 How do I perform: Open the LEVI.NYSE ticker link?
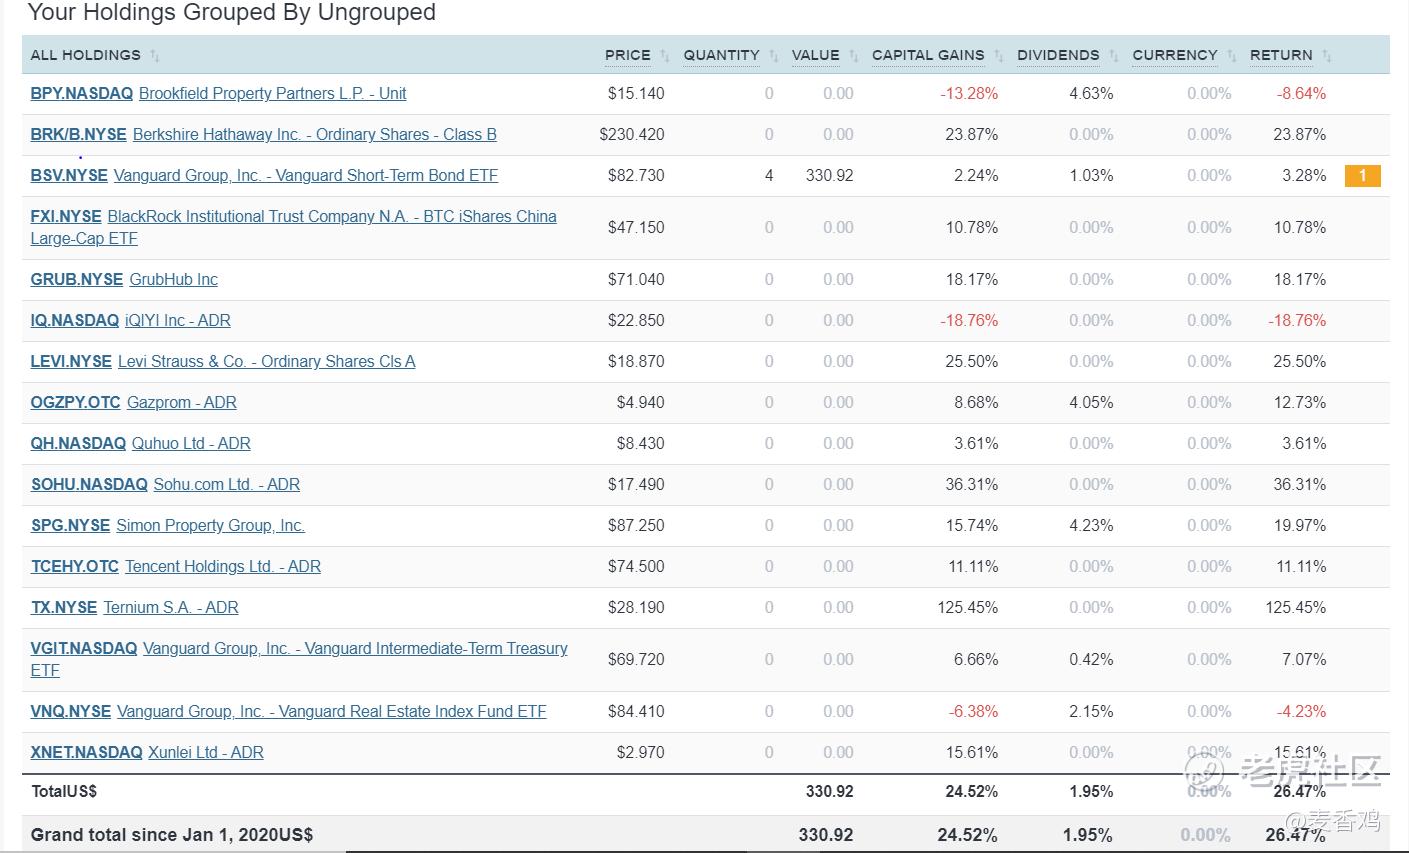tap(71, 361)
